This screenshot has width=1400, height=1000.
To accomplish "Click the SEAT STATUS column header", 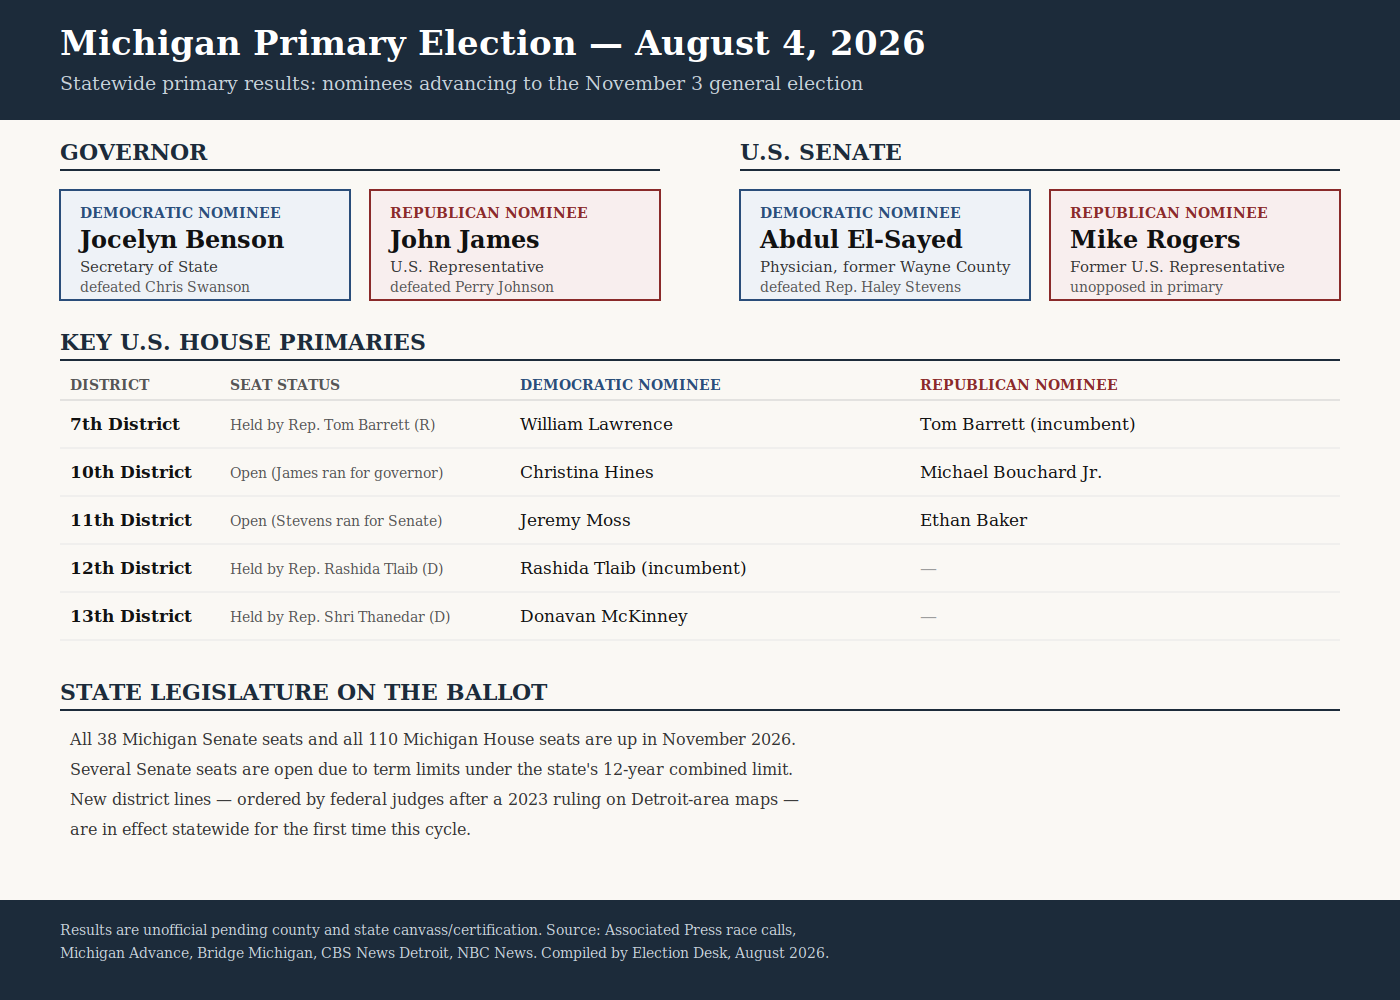I will click(285, 385).
